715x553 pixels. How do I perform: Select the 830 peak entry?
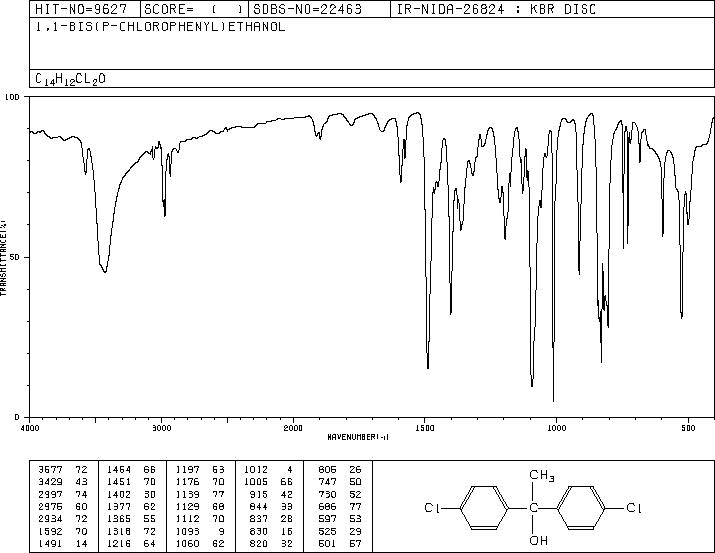click(x=259, y=532)
